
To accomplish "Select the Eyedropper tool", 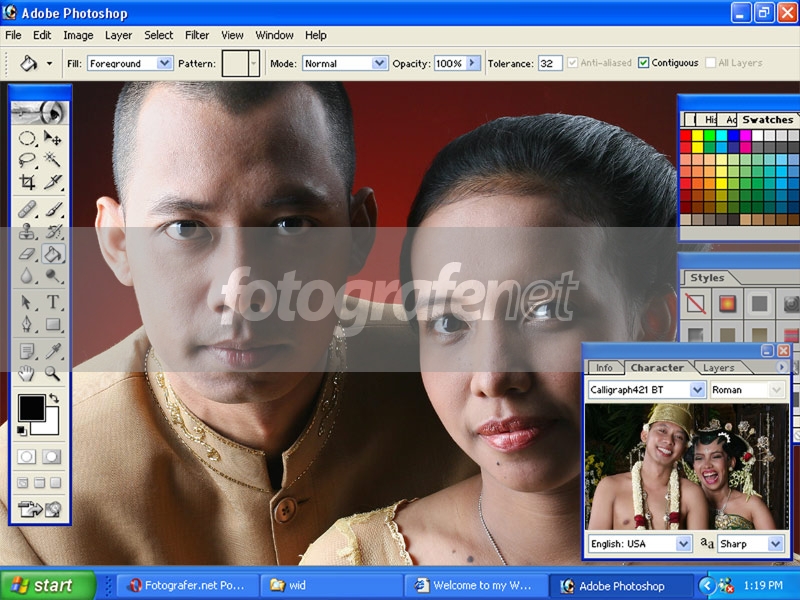I will pos(53,351).
